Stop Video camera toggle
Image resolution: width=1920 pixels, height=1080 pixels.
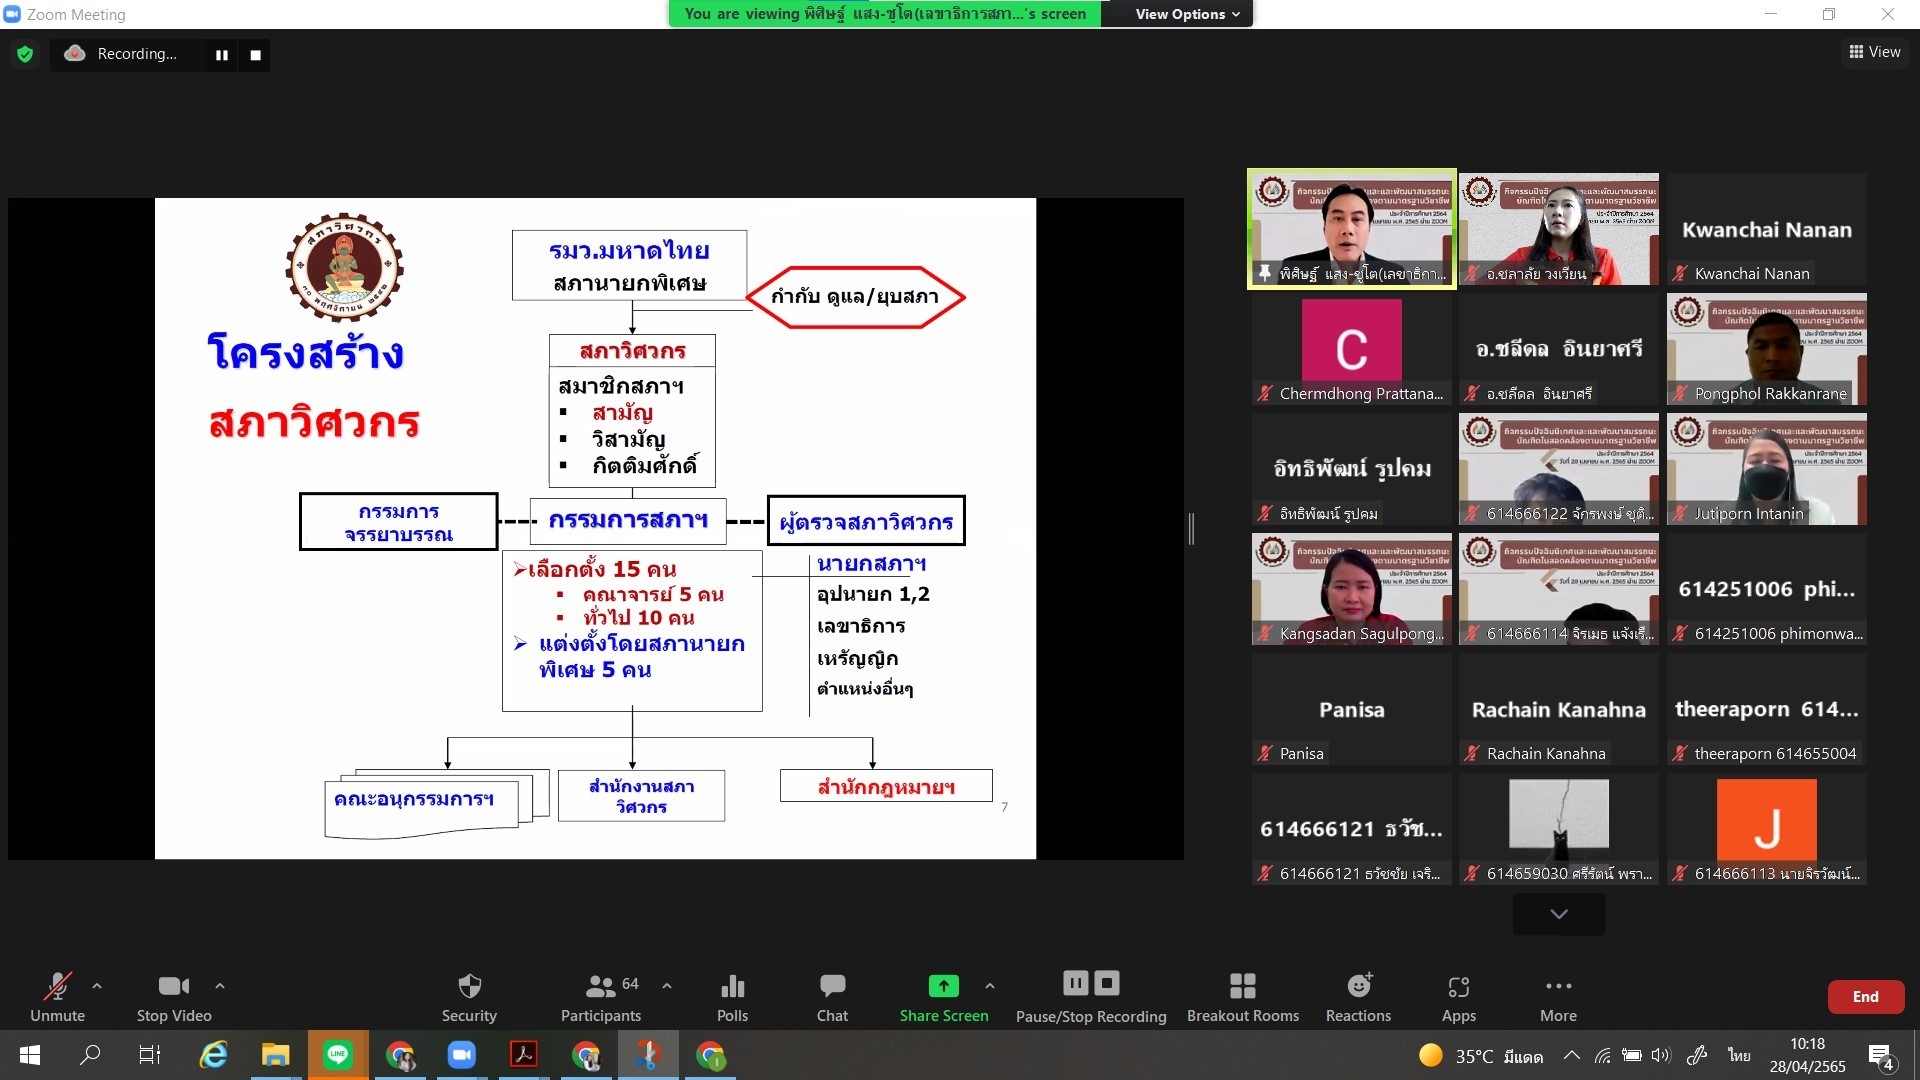tap(173, 987)
